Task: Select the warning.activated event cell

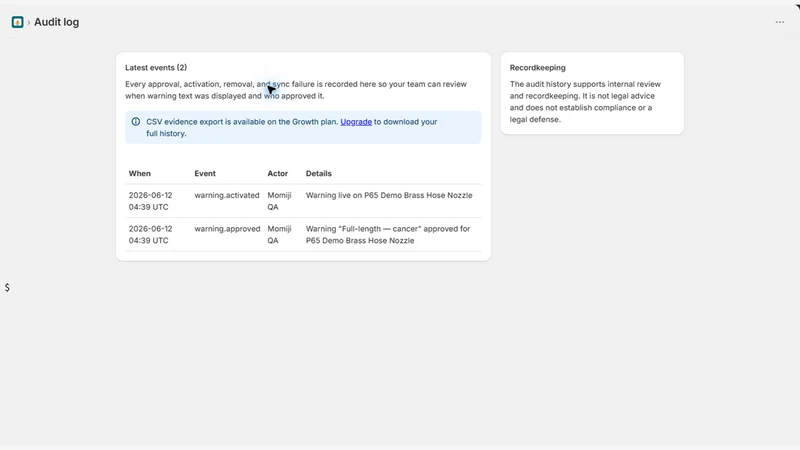Action: (x=227, y=195)
